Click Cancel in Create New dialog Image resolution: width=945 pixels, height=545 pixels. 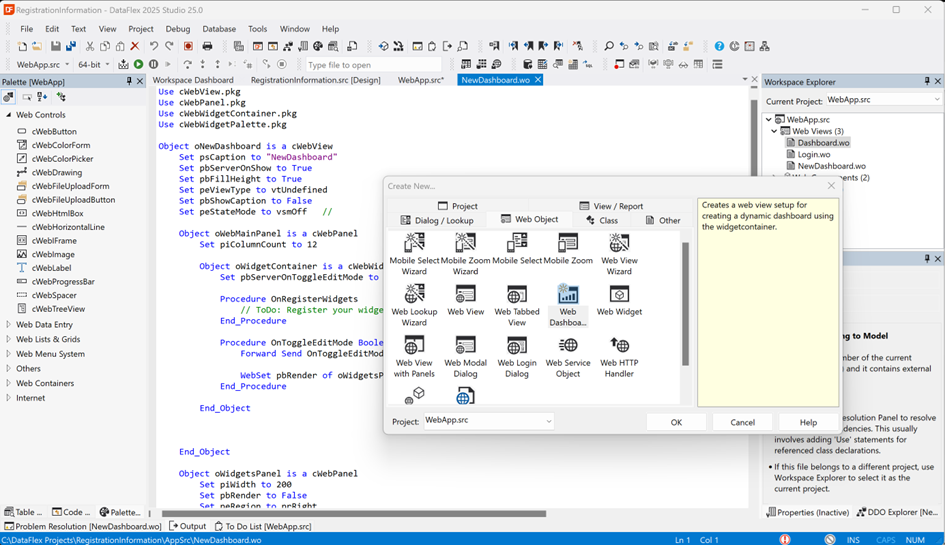[742, 422]
